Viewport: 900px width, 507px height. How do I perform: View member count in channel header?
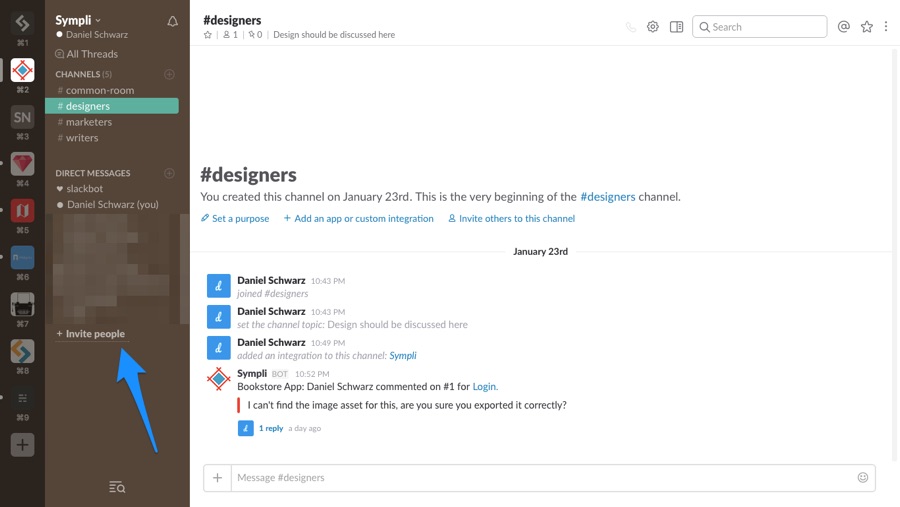(230, 35)
